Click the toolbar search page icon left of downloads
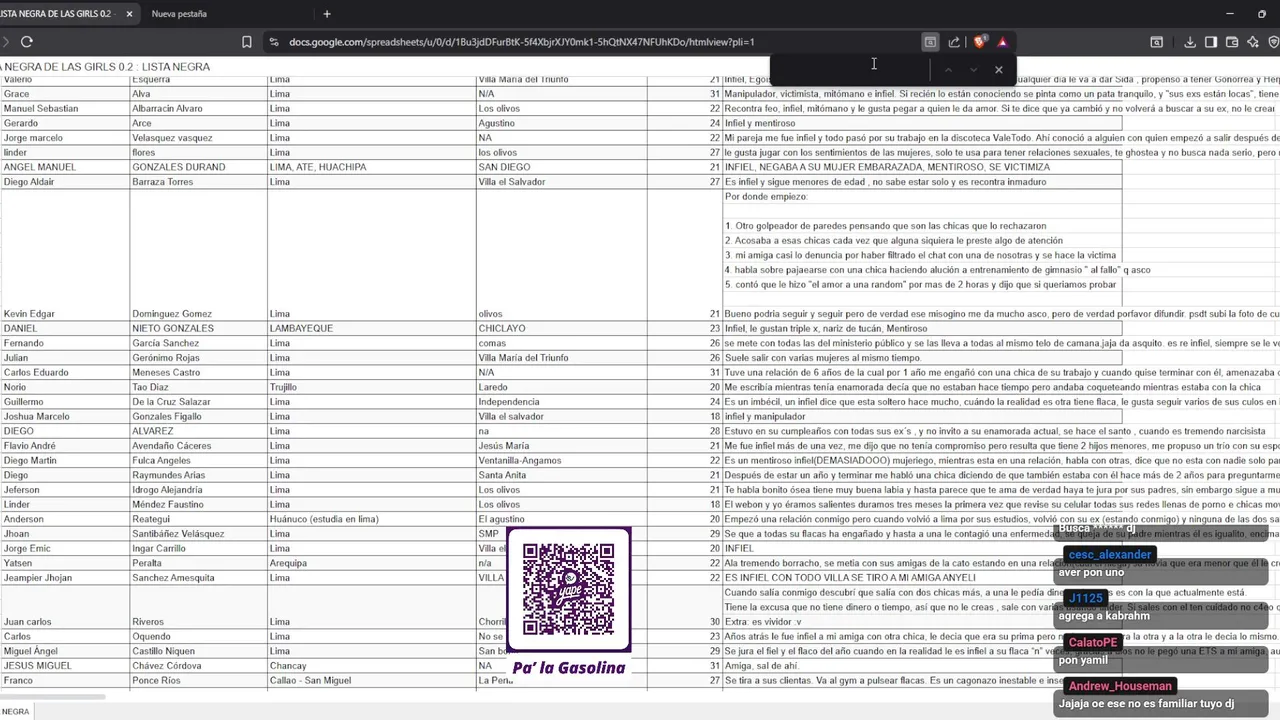The height and width of the screenshot is (720, 1280). pos(1157,42)
